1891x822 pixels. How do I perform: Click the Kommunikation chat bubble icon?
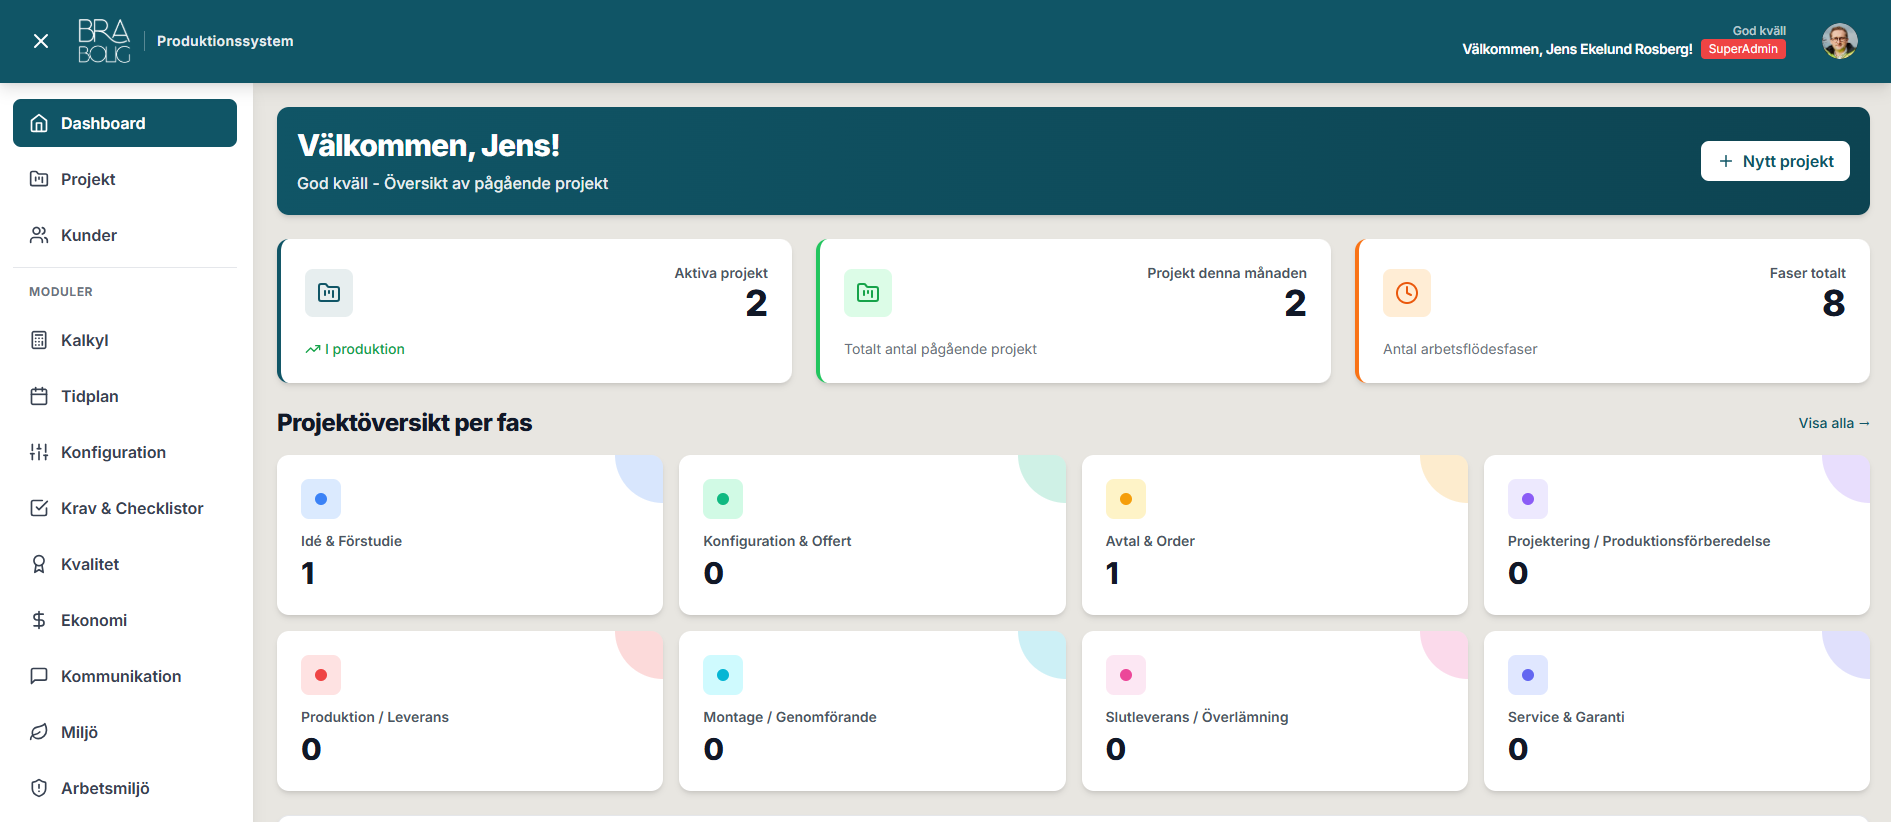point(39,676)
